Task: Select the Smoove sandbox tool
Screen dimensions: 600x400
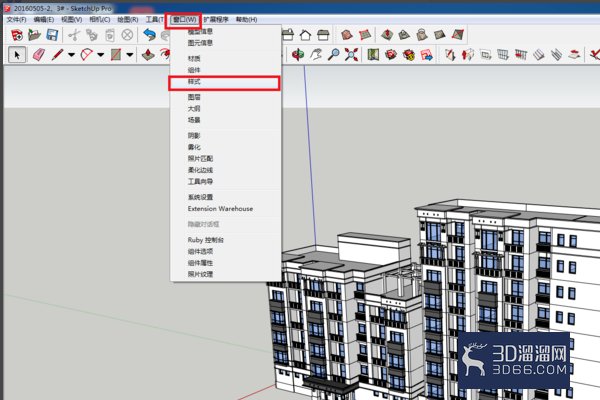Action: 387,35
